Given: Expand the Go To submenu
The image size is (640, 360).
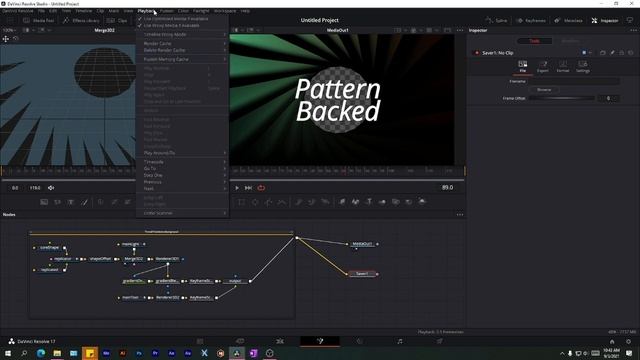Looking at the screenshot, I should pyautogui.click(x=182, y=169).
